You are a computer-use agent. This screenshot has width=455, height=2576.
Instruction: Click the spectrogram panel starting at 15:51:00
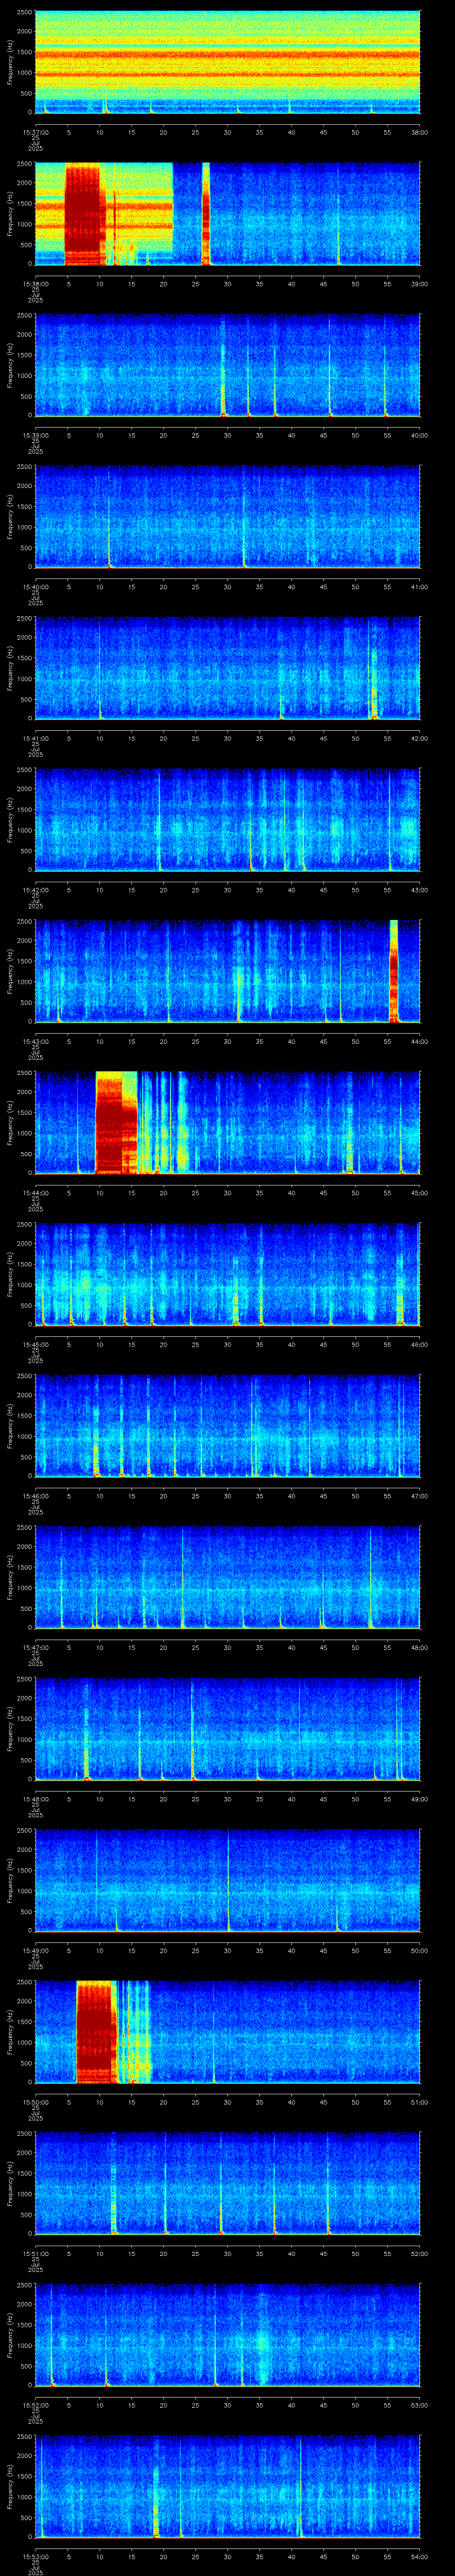(228, 2183)
